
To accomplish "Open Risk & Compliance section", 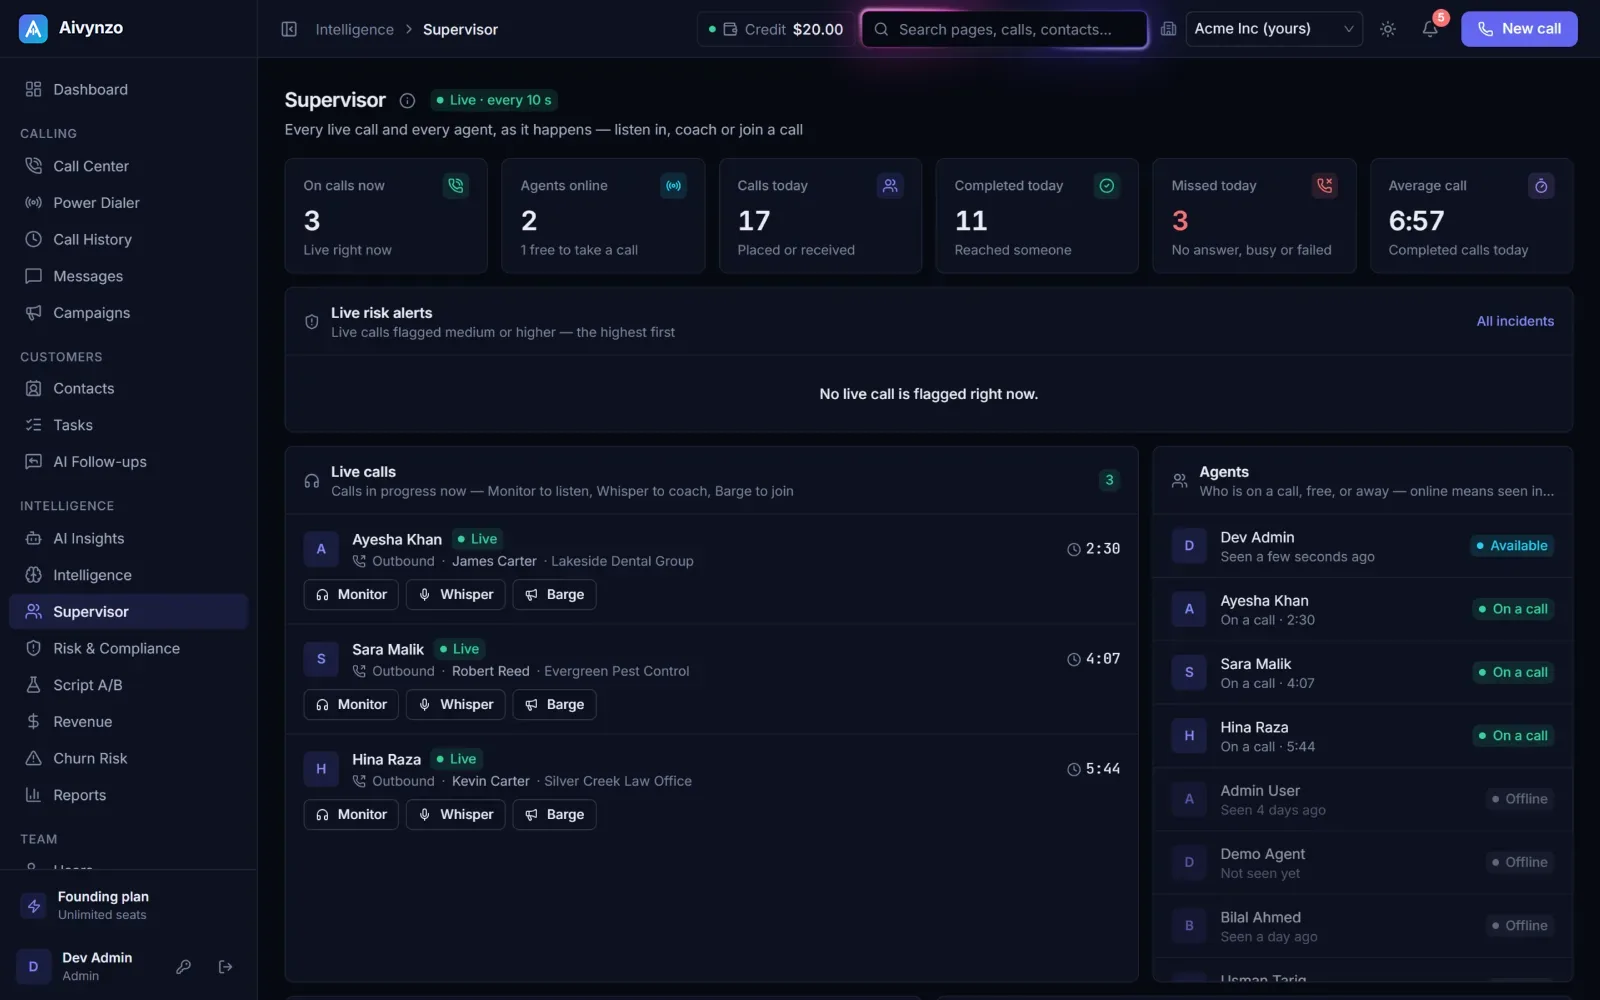I will pos(128,648).
